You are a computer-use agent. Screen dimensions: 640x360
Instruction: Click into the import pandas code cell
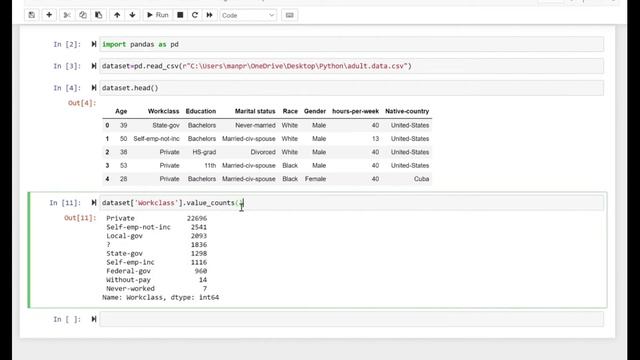pos(351,44)
